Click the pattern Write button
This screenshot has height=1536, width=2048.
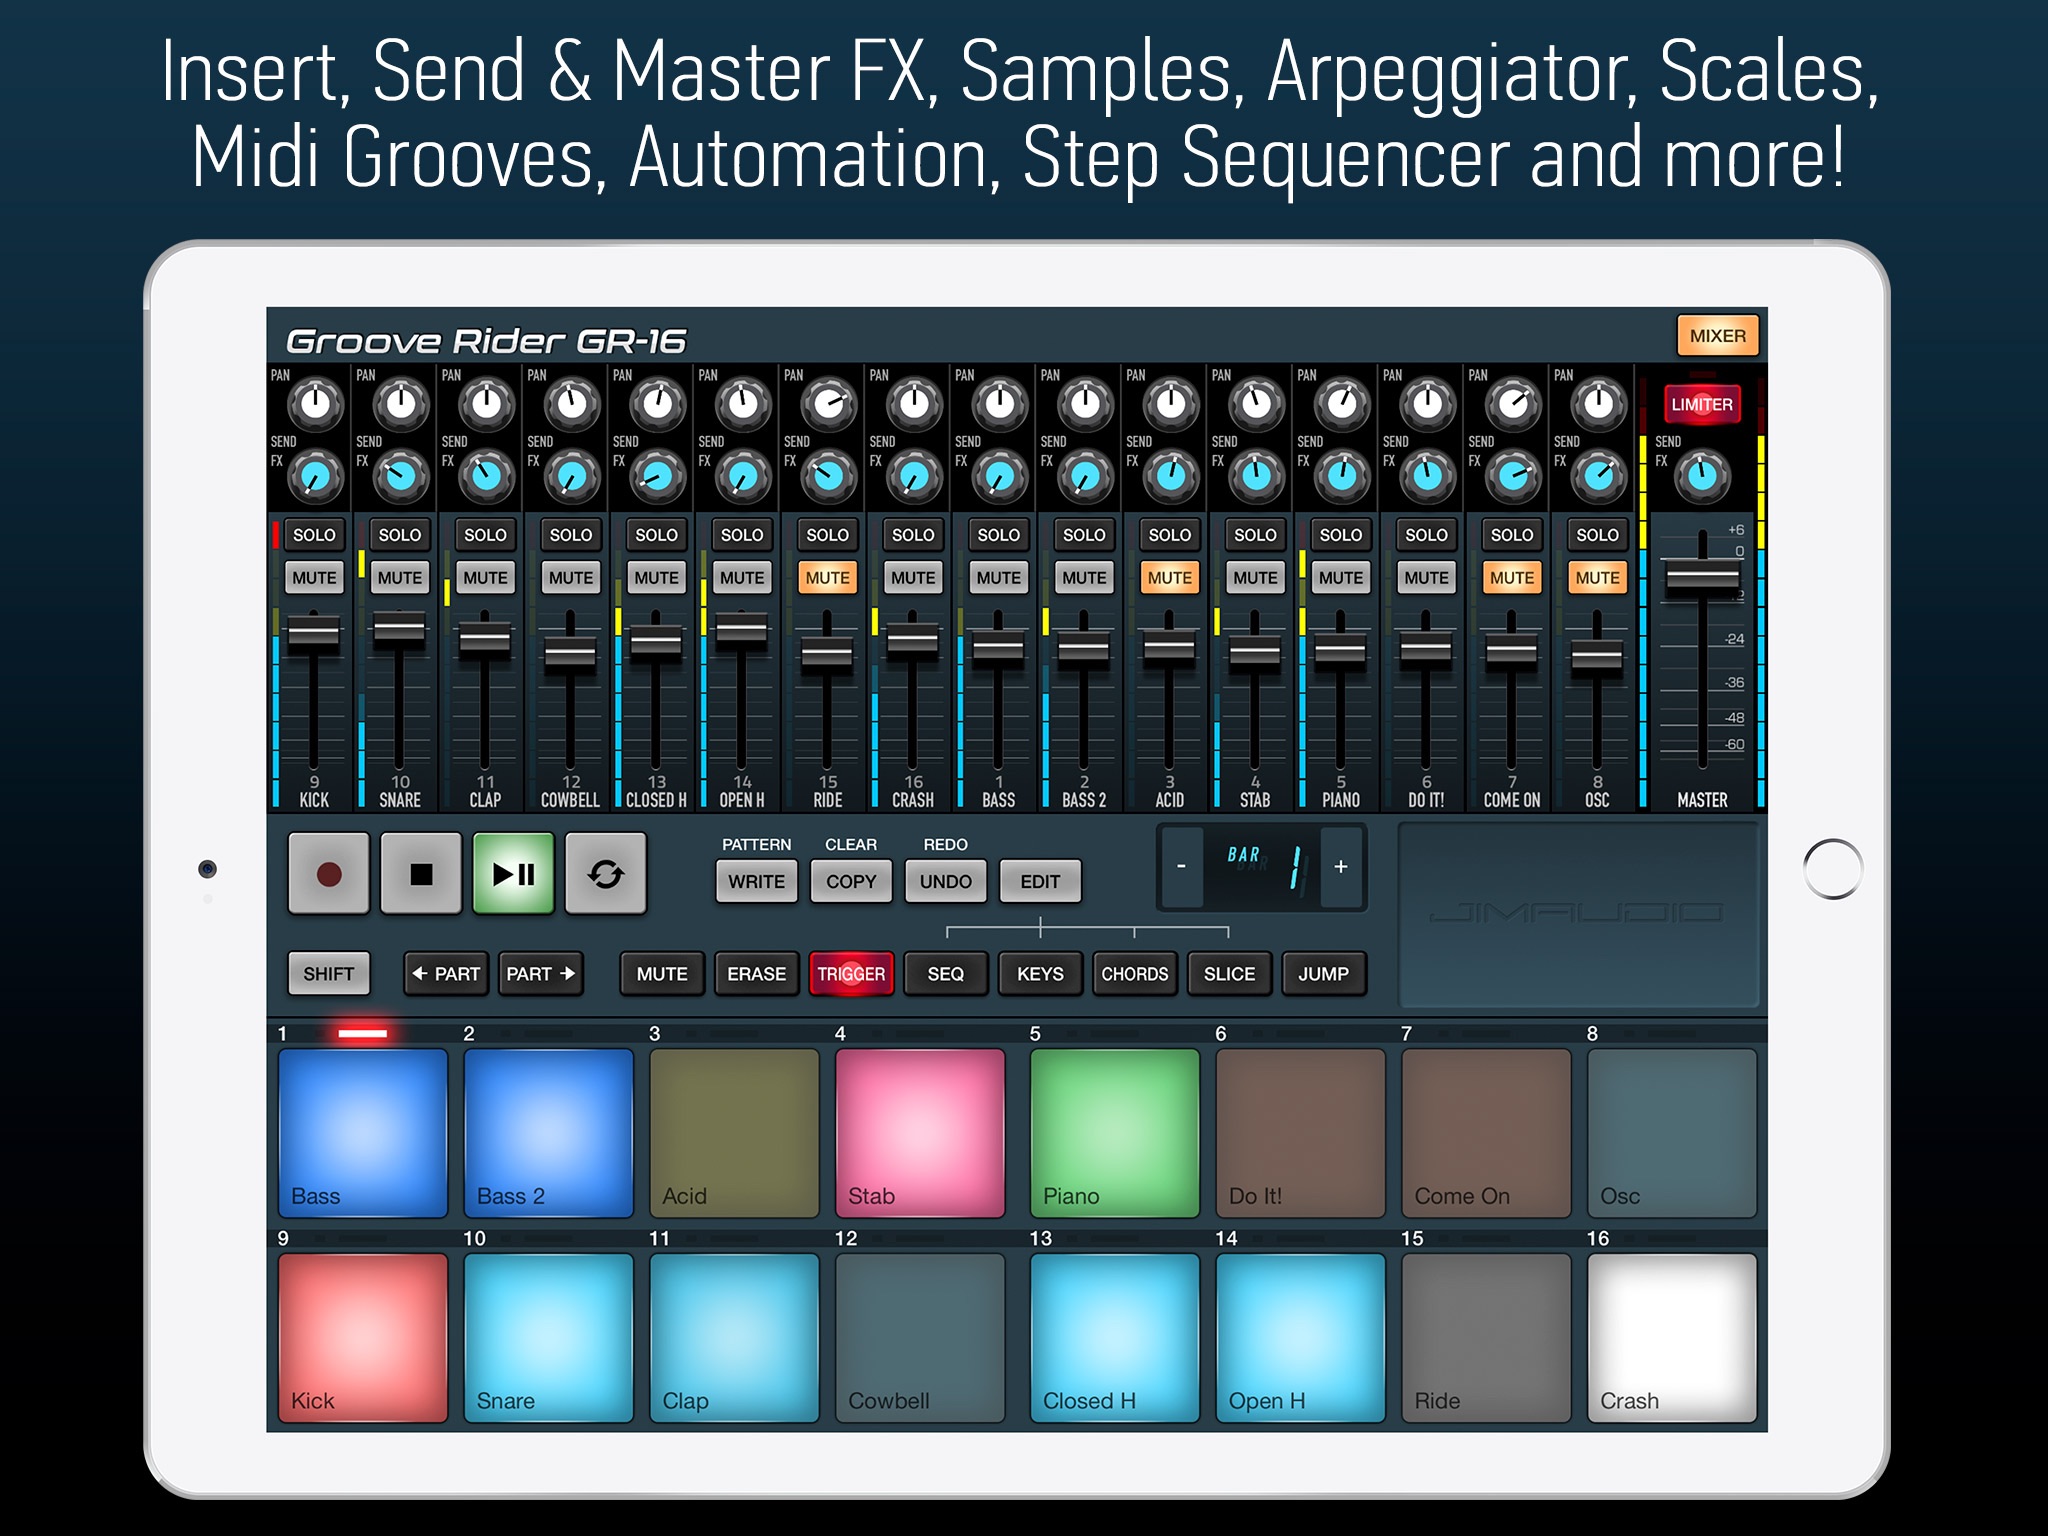[x=757, y=881]
